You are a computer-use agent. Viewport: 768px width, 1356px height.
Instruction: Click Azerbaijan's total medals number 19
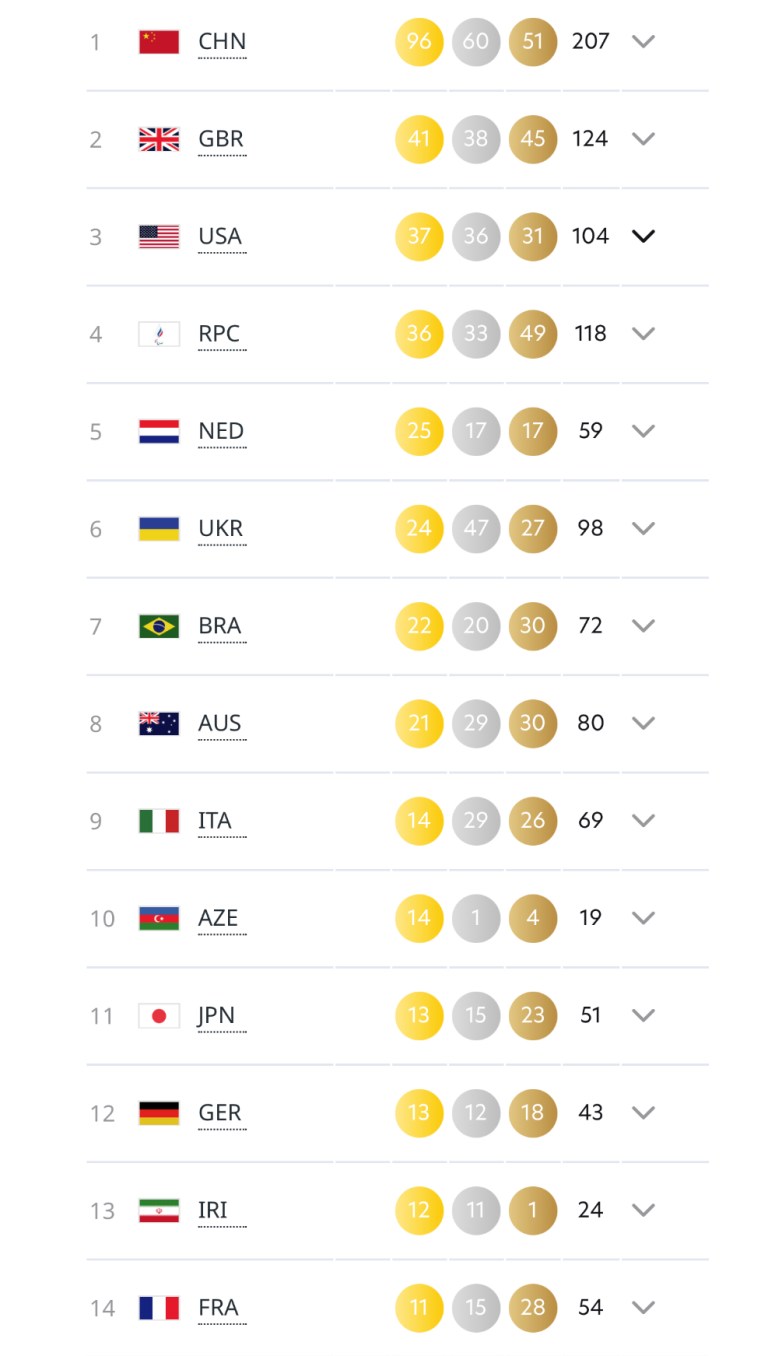click(x=590, y=918)
